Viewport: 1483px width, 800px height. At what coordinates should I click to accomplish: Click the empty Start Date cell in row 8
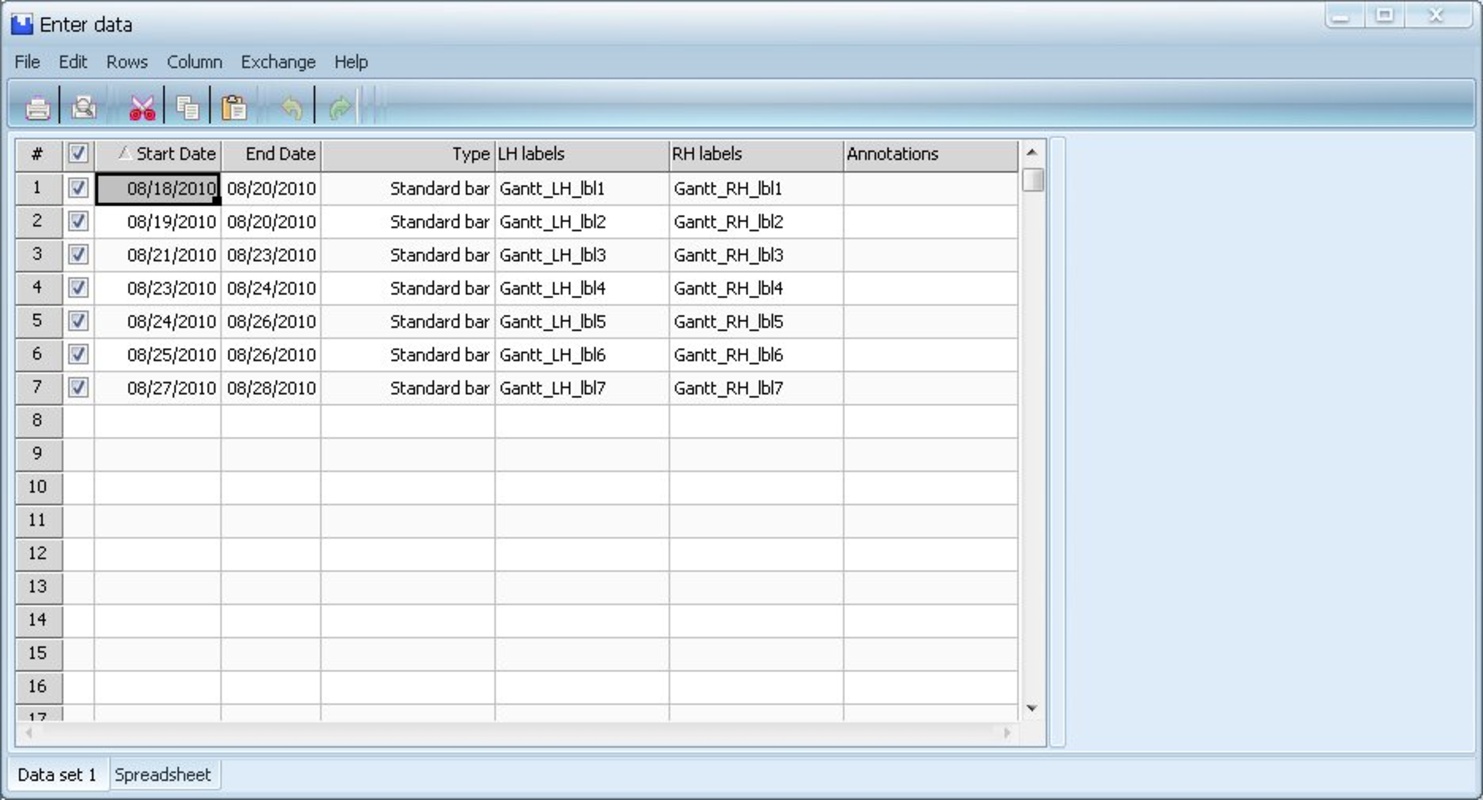tap(158, 420)
